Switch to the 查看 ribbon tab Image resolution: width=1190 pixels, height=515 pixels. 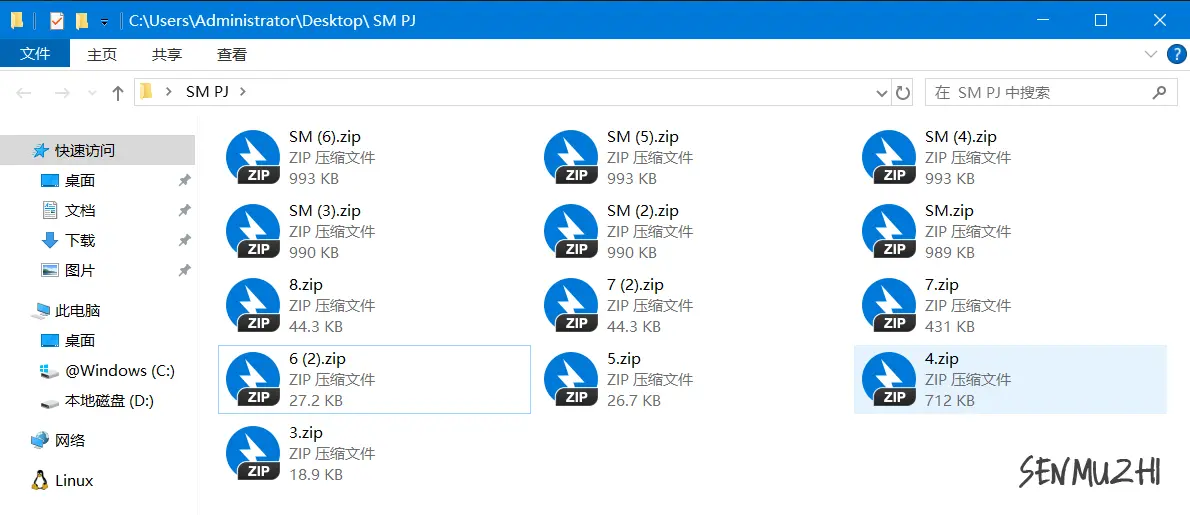tap(231, 54)
